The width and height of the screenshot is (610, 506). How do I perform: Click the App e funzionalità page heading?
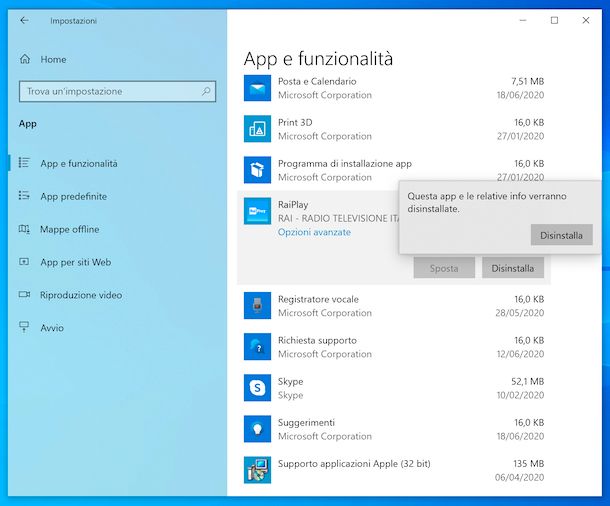(x=318, y=59)
